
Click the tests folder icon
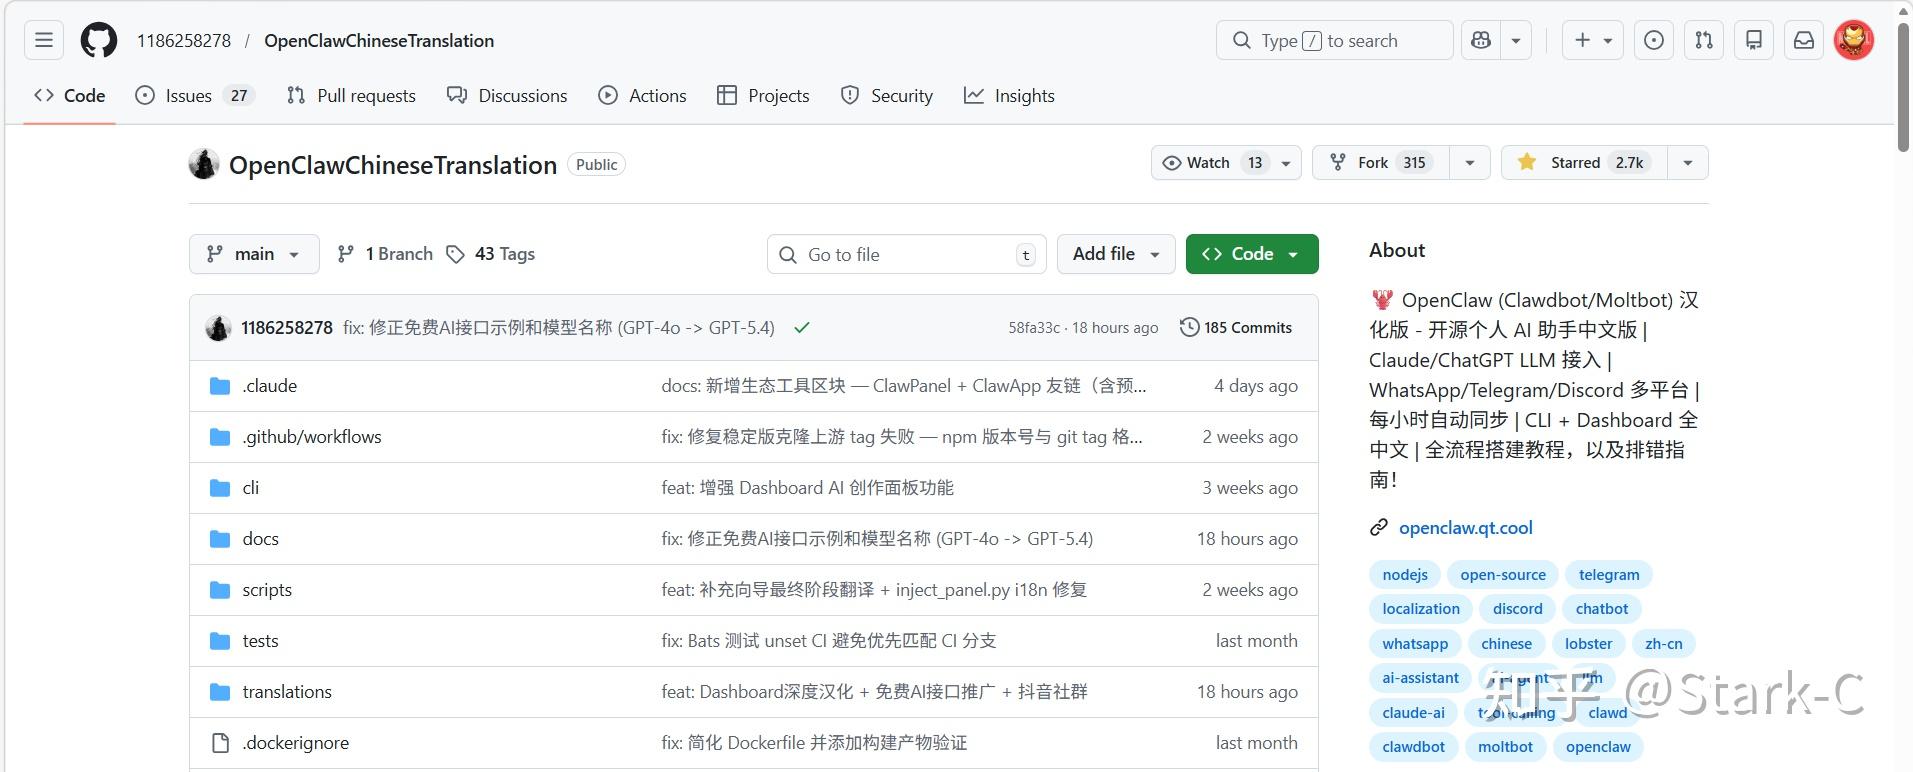[220, 641]
